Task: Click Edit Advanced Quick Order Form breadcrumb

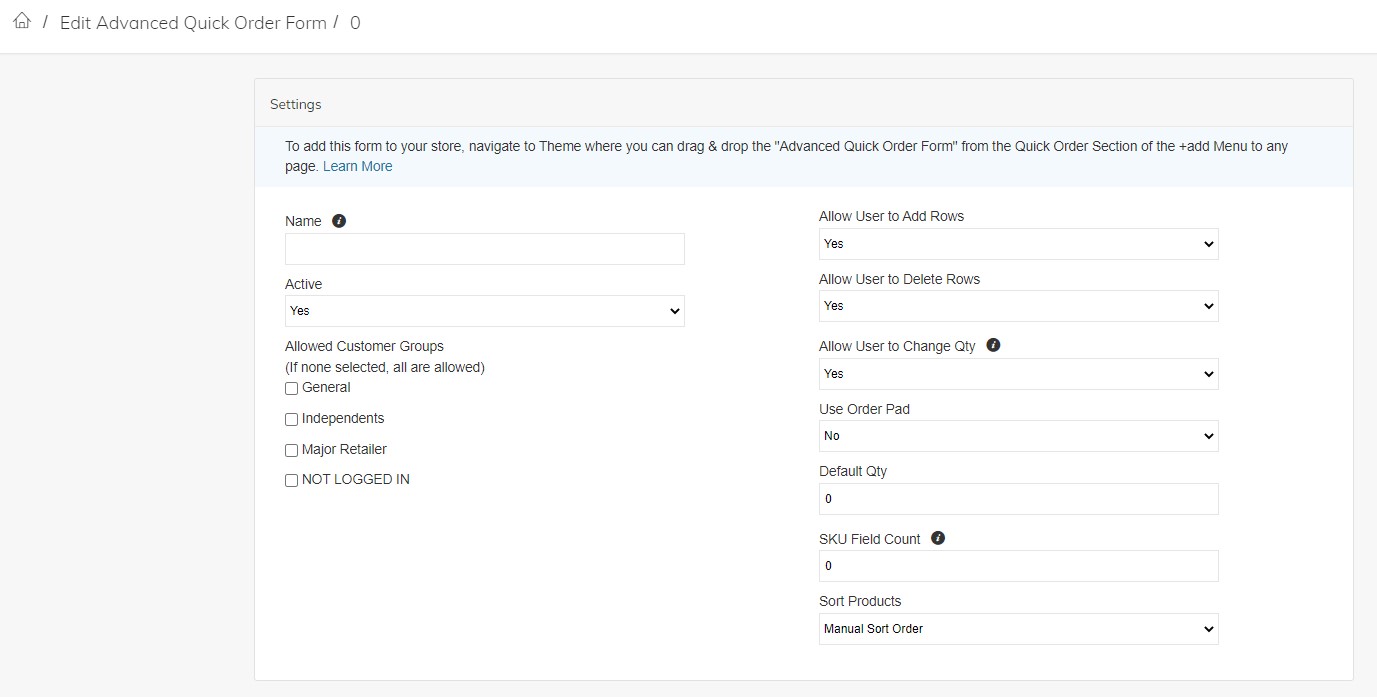Action: point(193,23)
